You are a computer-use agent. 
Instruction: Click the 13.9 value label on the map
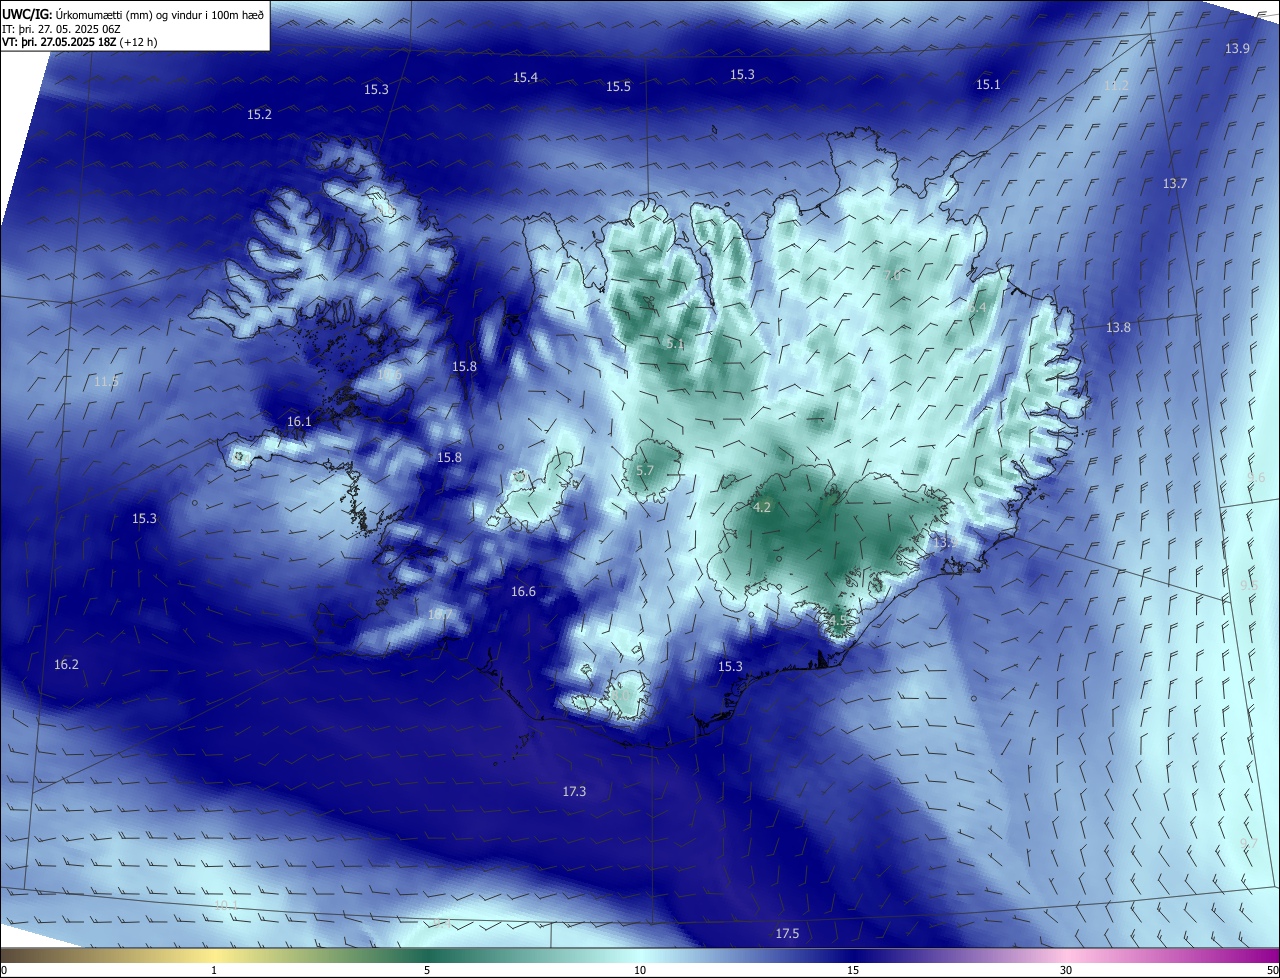[1237, 49]
